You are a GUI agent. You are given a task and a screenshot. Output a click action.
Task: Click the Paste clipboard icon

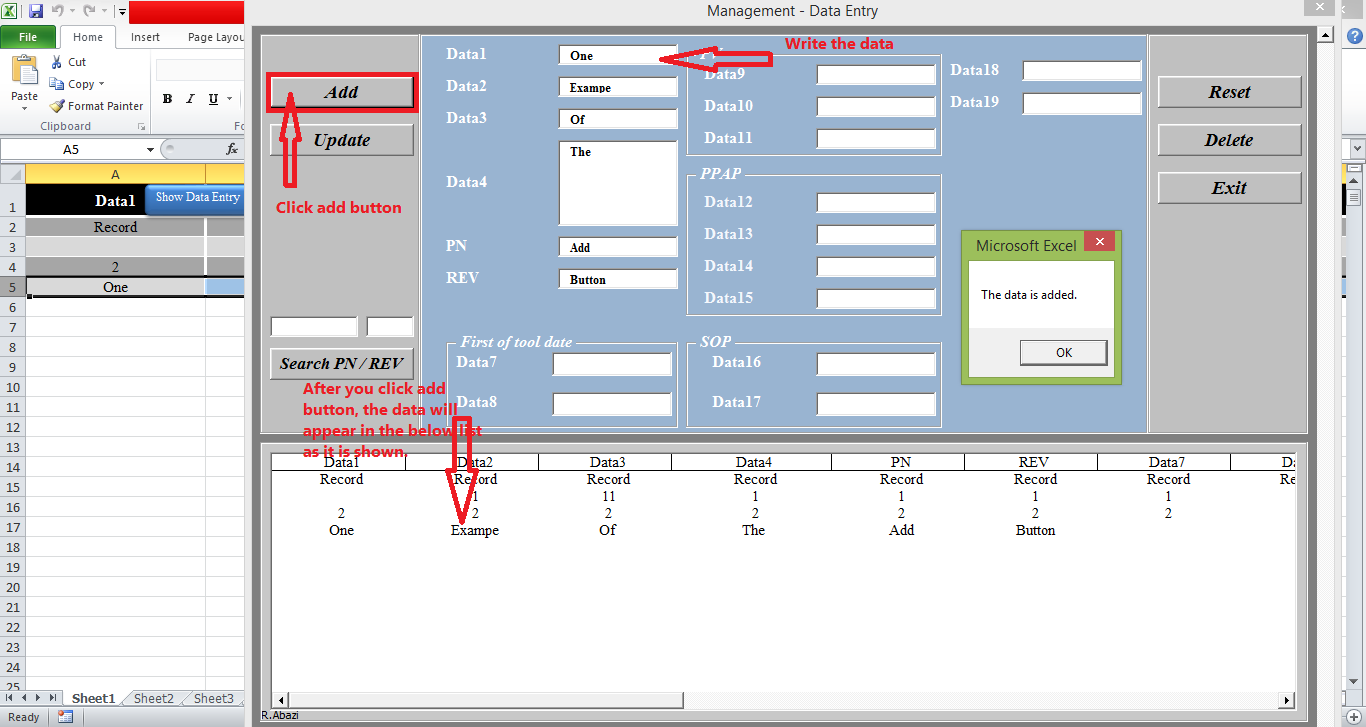pyautogui.click(x=24, y=70)
